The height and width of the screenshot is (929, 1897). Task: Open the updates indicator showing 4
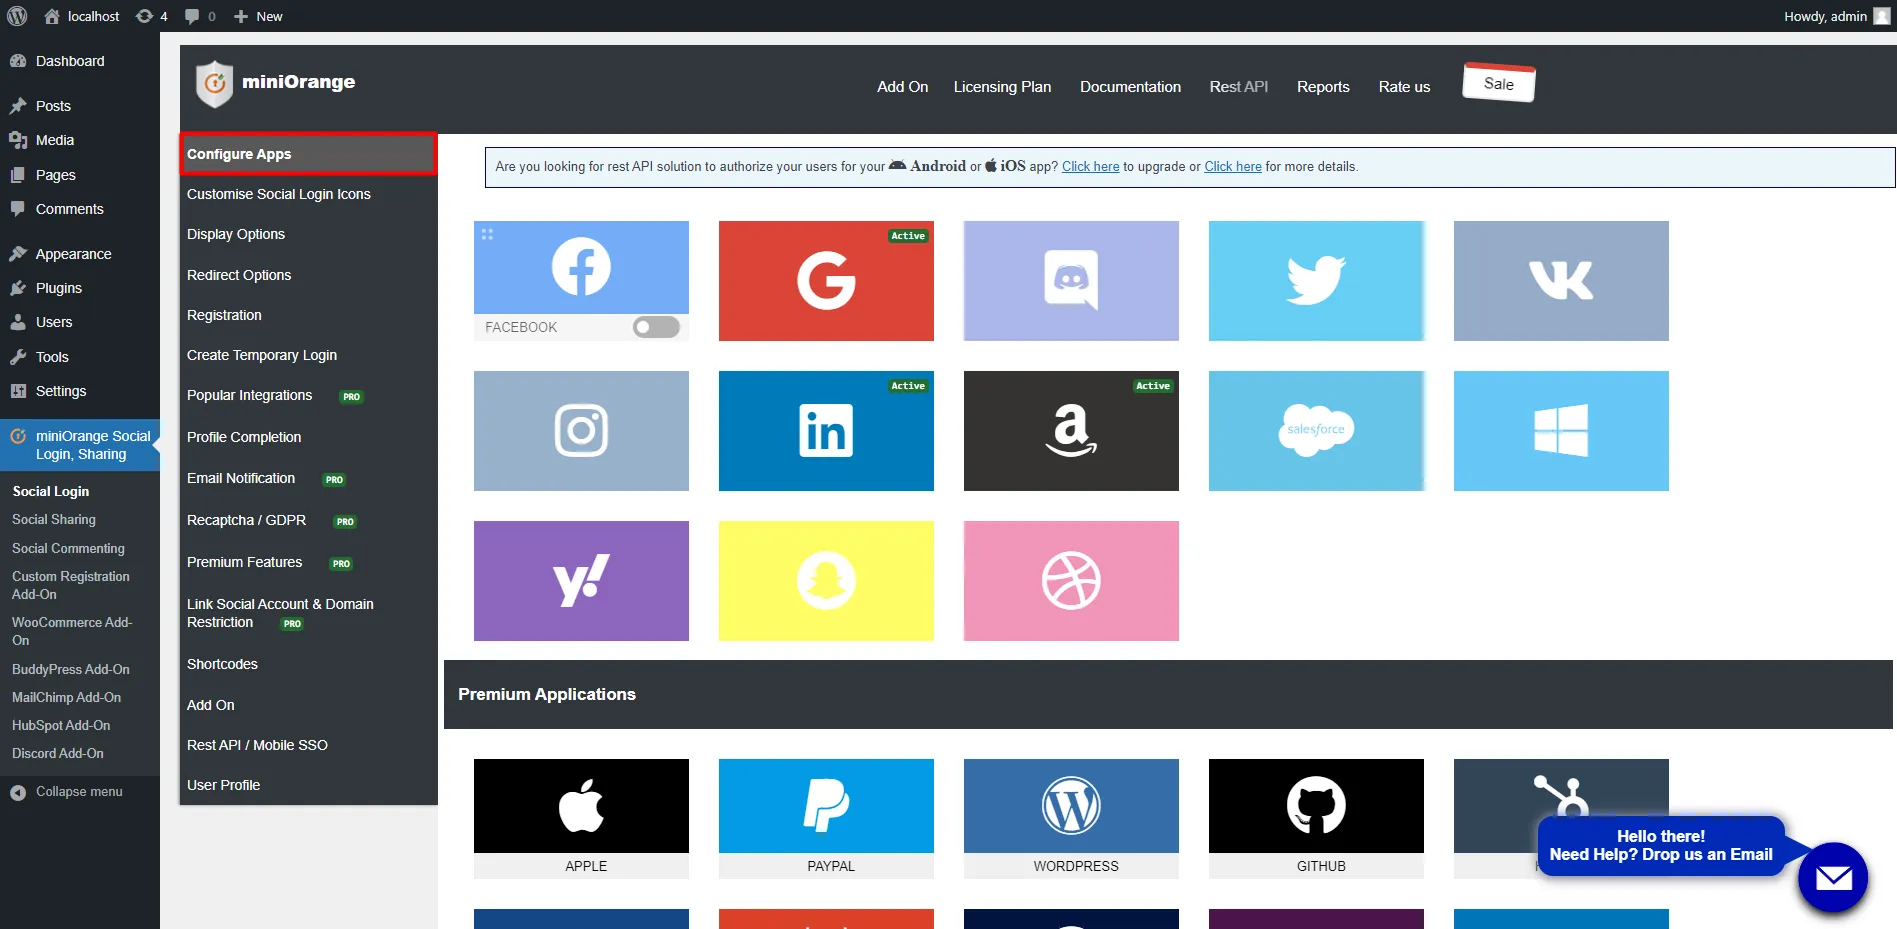(x=151, y=16)
